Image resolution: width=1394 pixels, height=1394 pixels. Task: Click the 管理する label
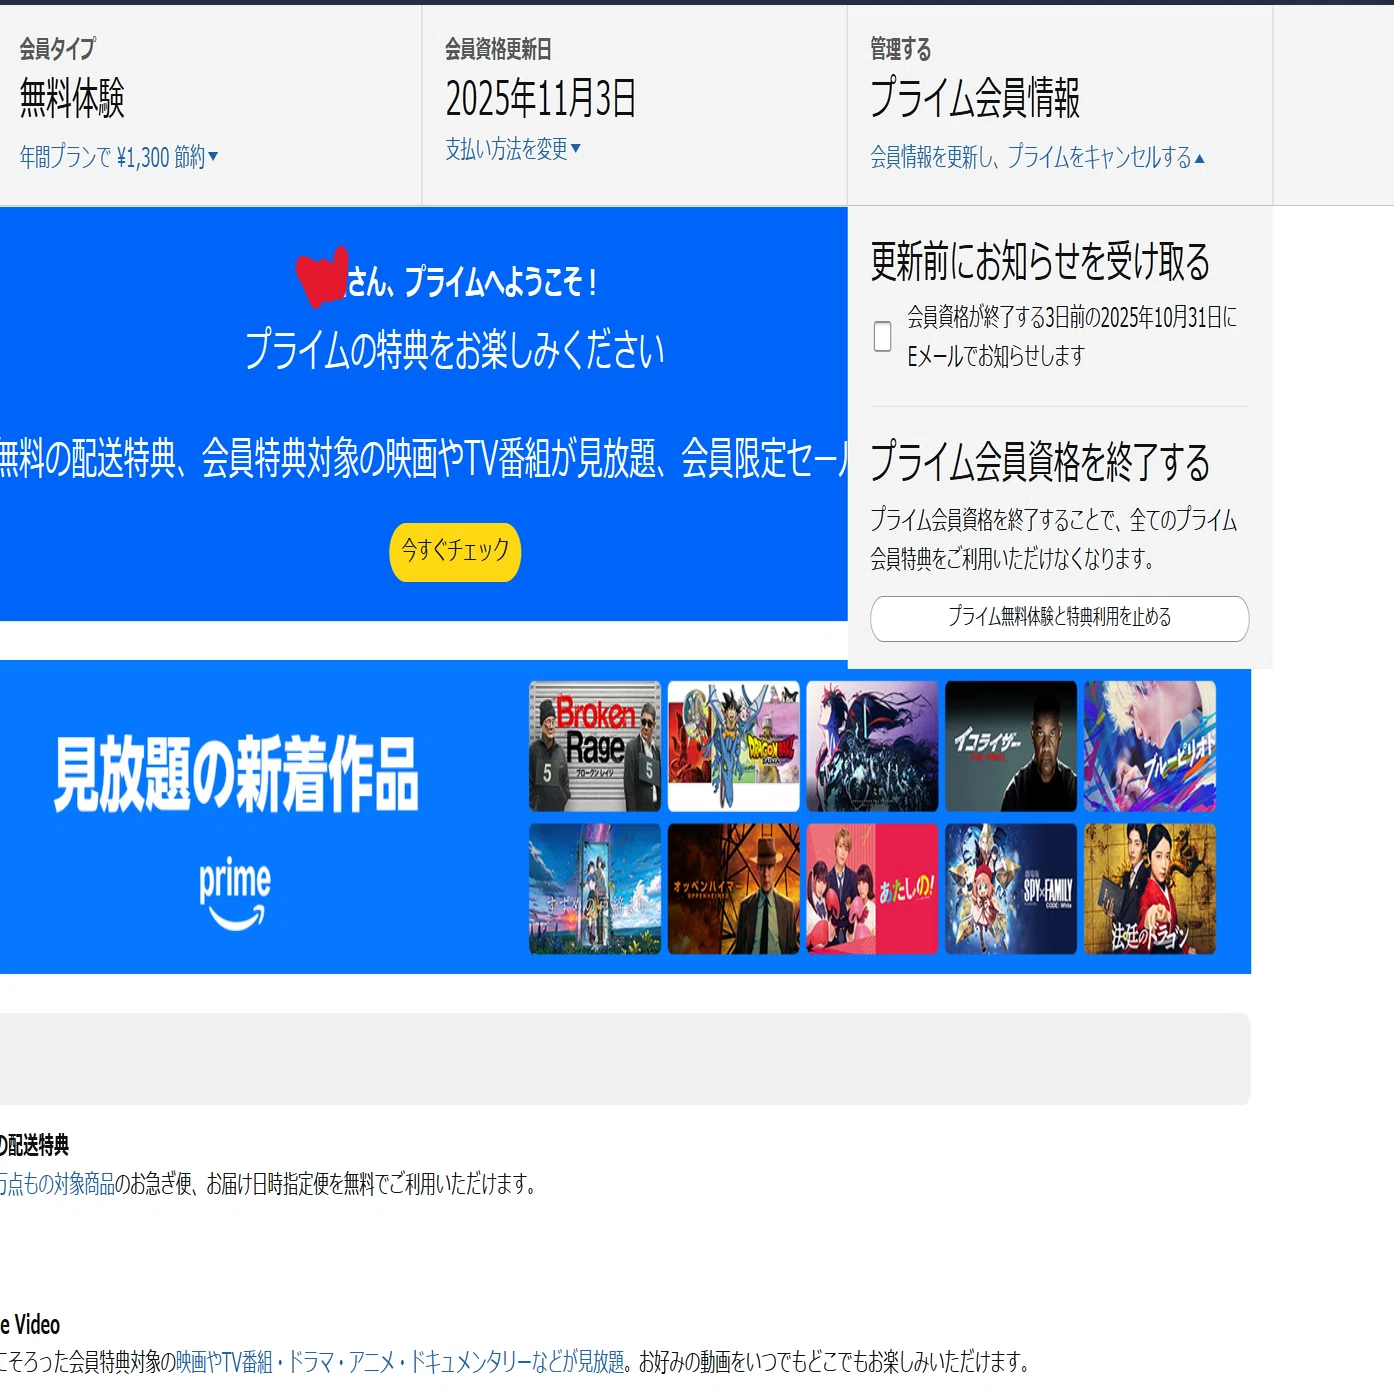click(901, 48)
